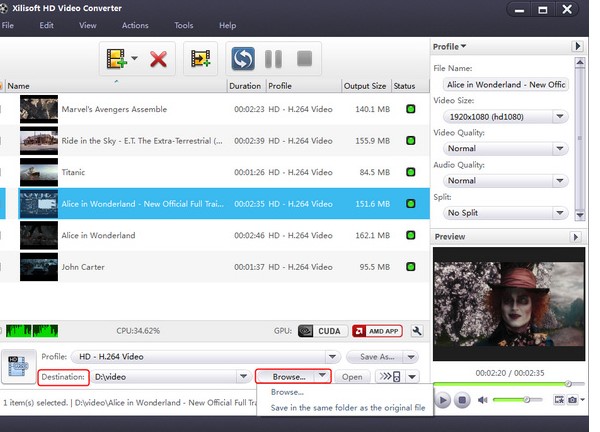Click the Add File film strip icon
The width and height of the screenshot is (600, 432).
116,59
